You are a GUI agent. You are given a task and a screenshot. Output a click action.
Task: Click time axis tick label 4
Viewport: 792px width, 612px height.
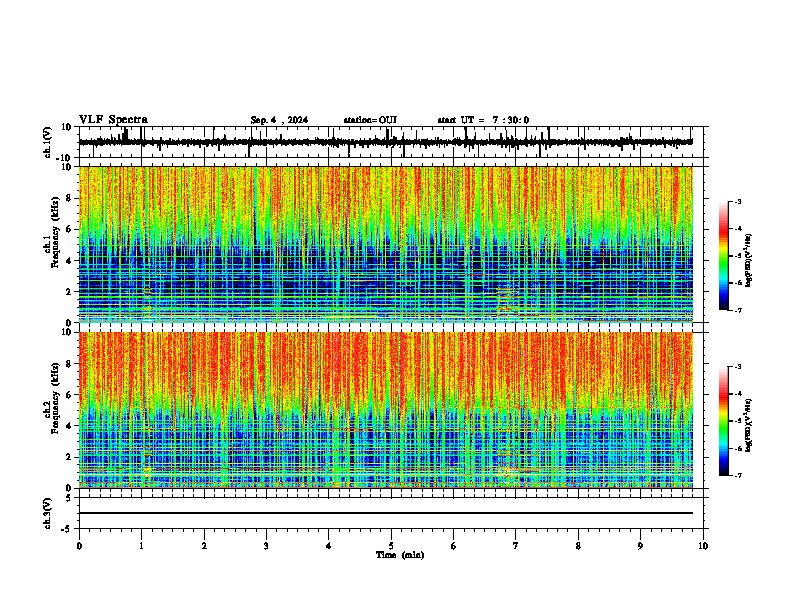coord(329,546)
